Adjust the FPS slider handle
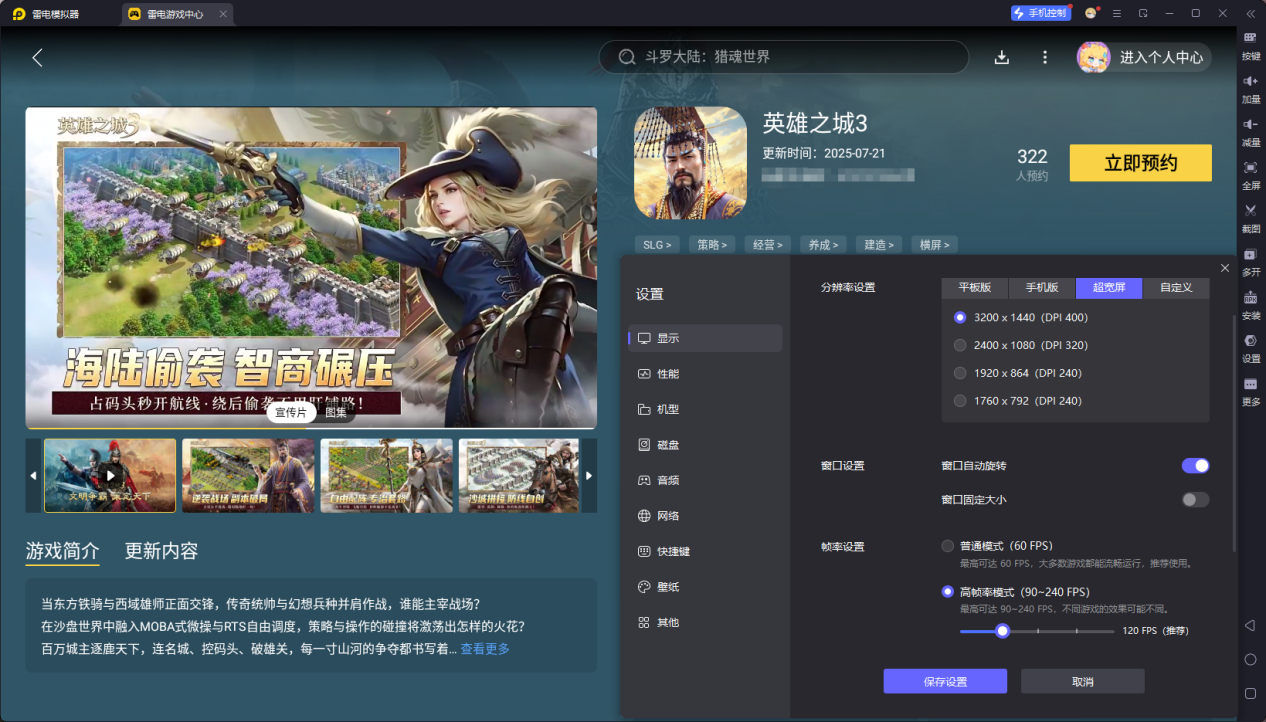This screenshot has width=1266, height=722. pyautogui.click(x=1003, y=631)
